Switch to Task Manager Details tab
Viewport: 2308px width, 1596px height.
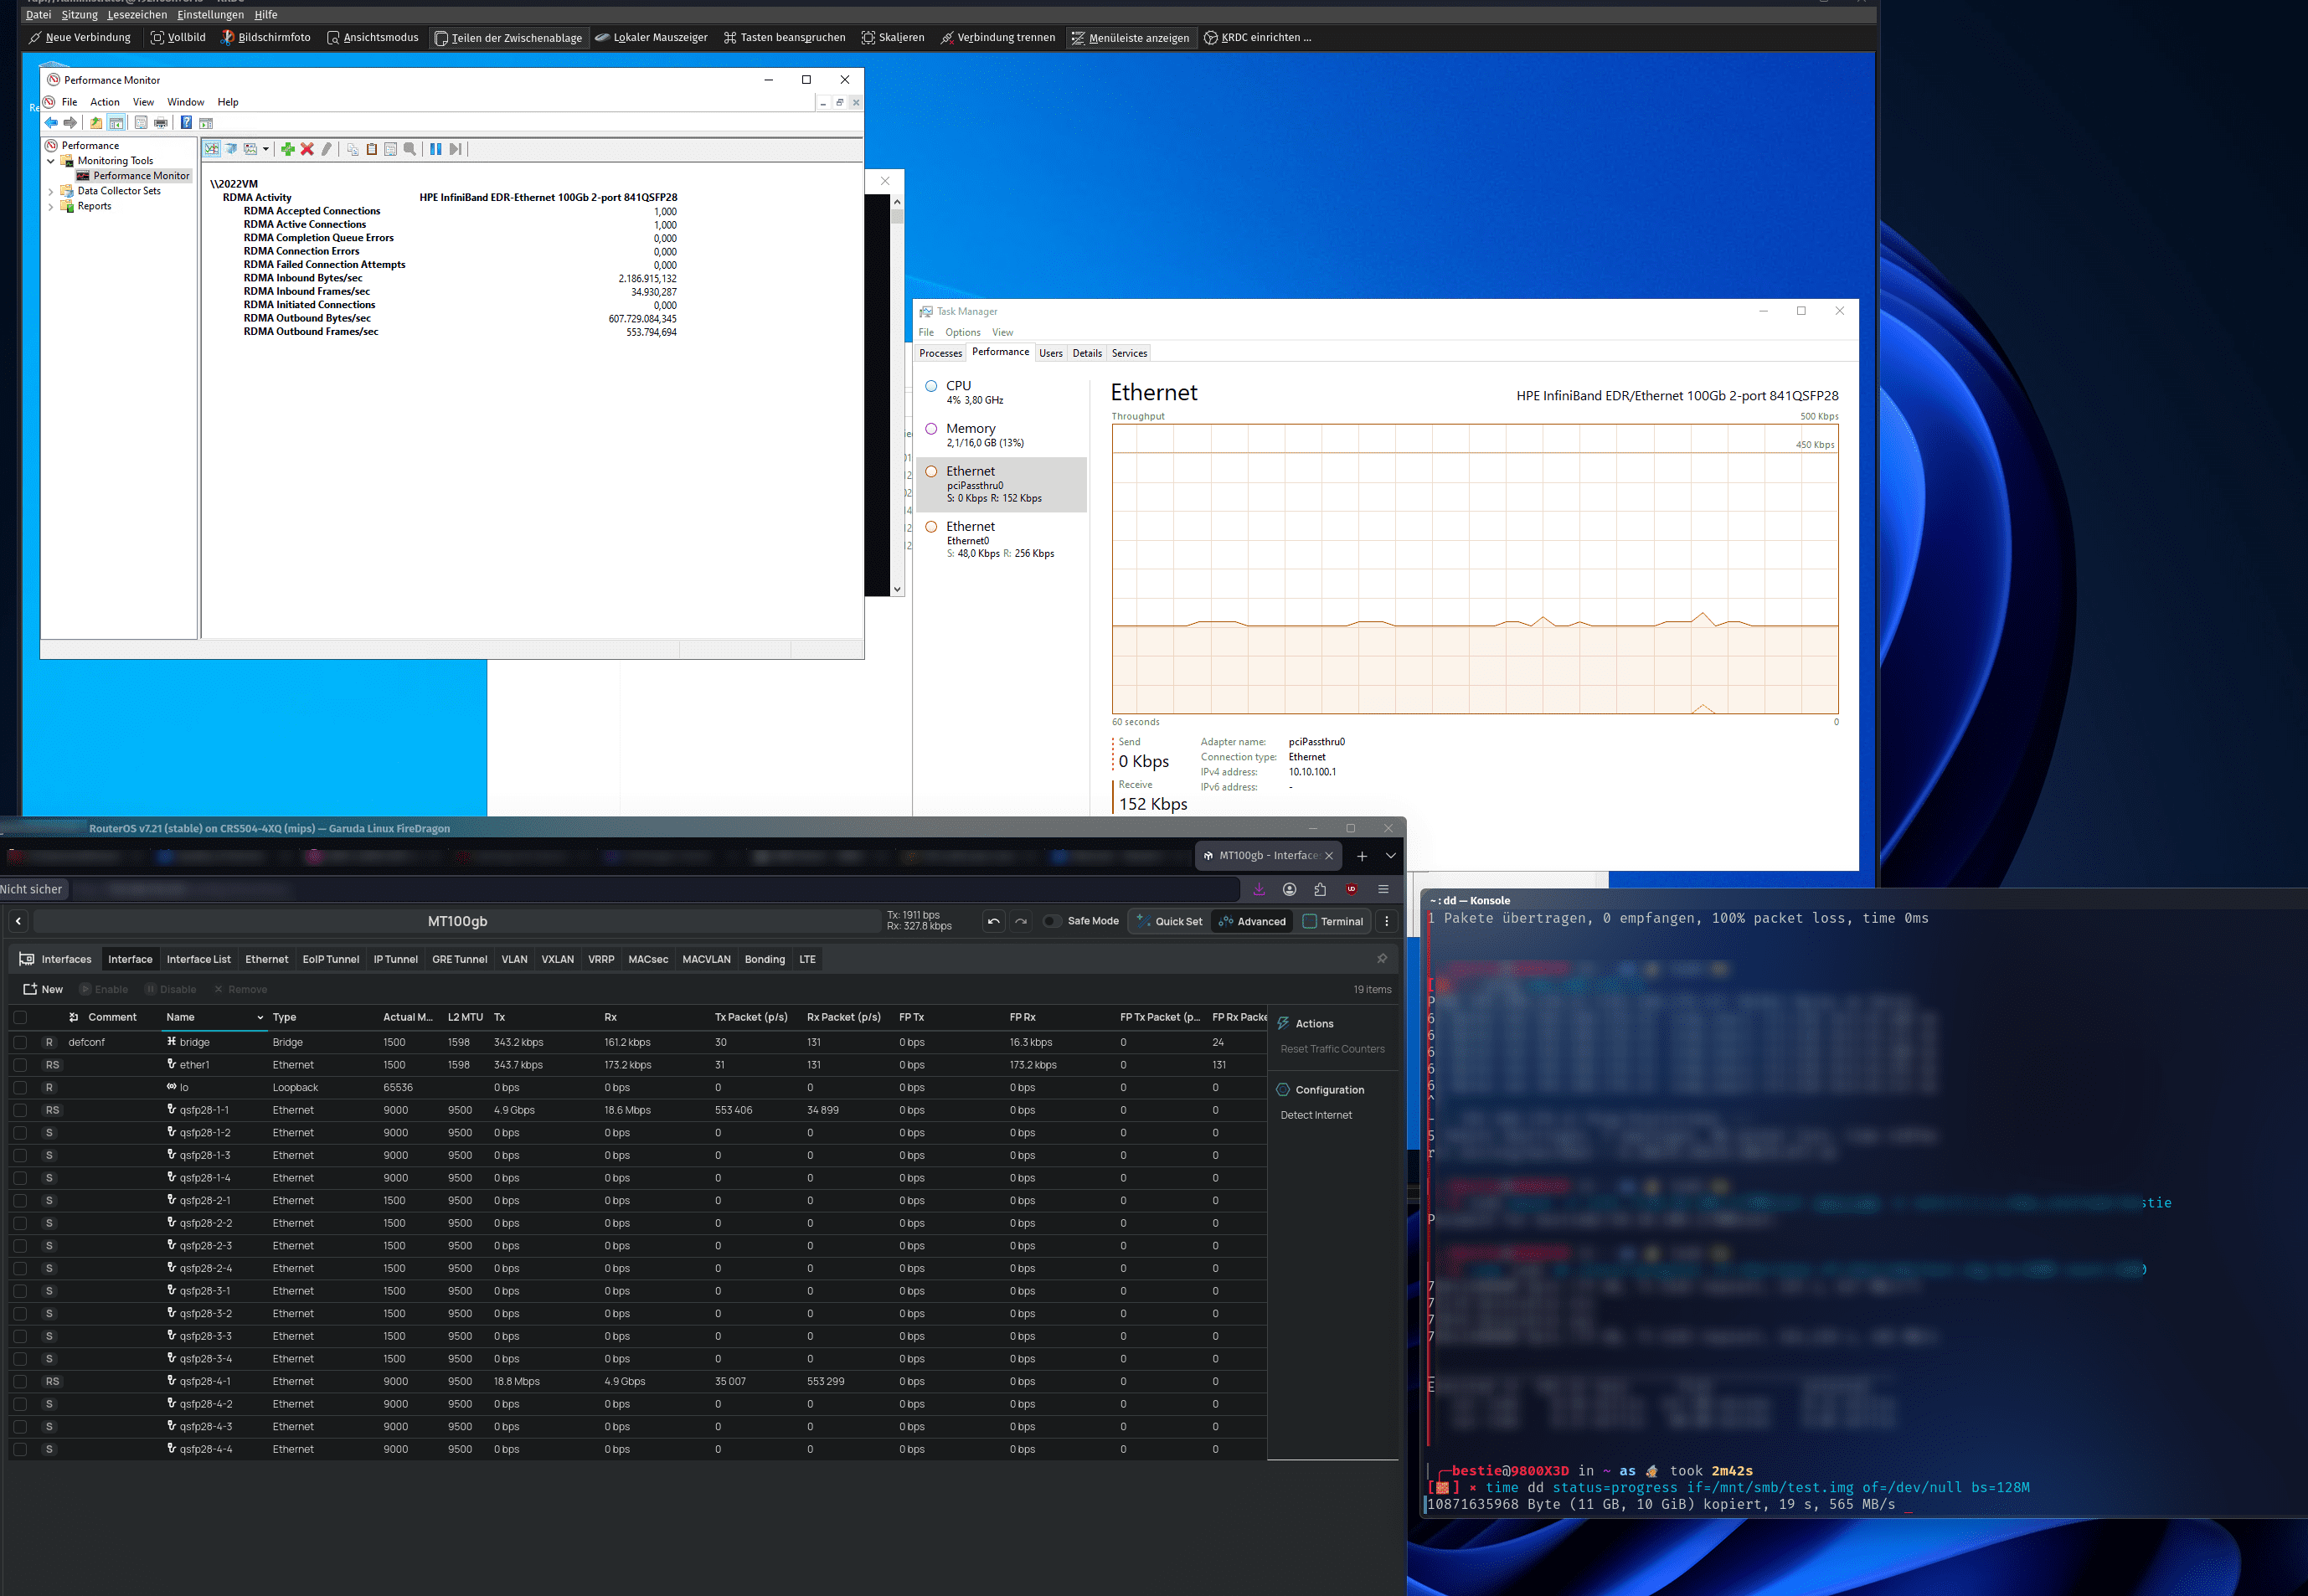[x=1086, y=353]
